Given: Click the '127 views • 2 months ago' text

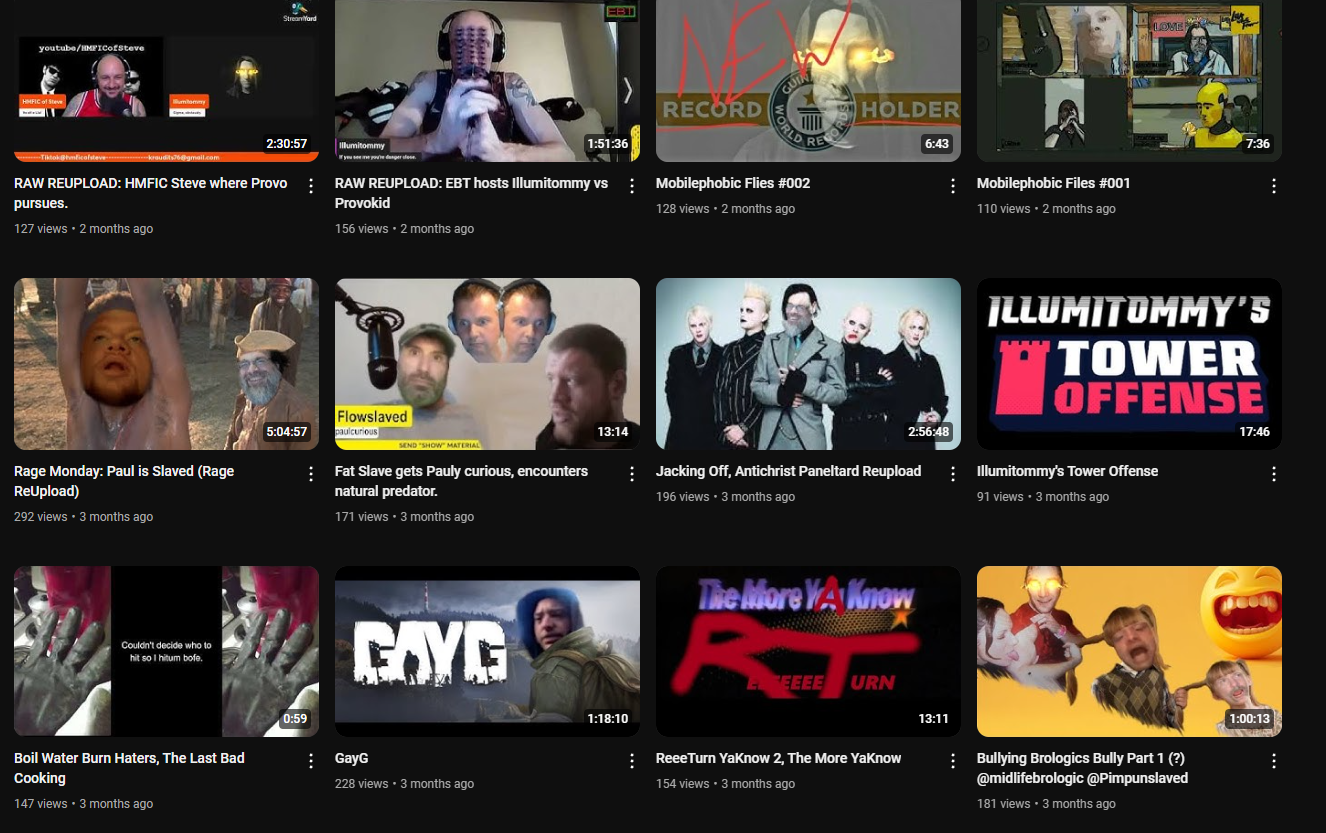Looking at the screenshot, I should point(84,229).
